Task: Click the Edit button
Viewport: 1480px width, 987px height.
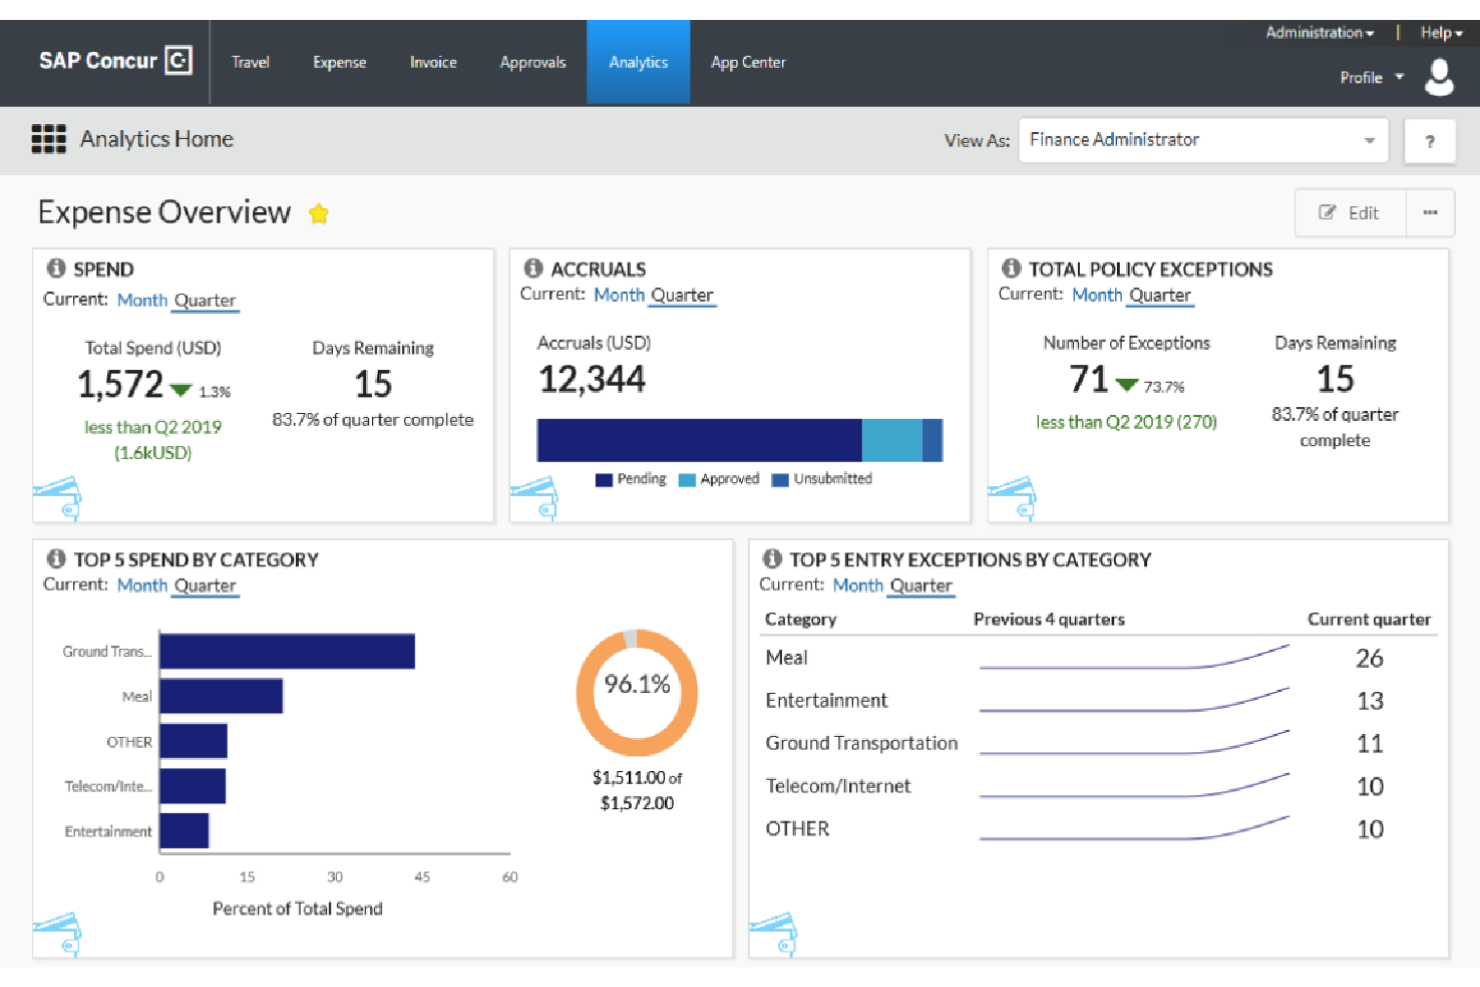Action: tap(1349, 212)
